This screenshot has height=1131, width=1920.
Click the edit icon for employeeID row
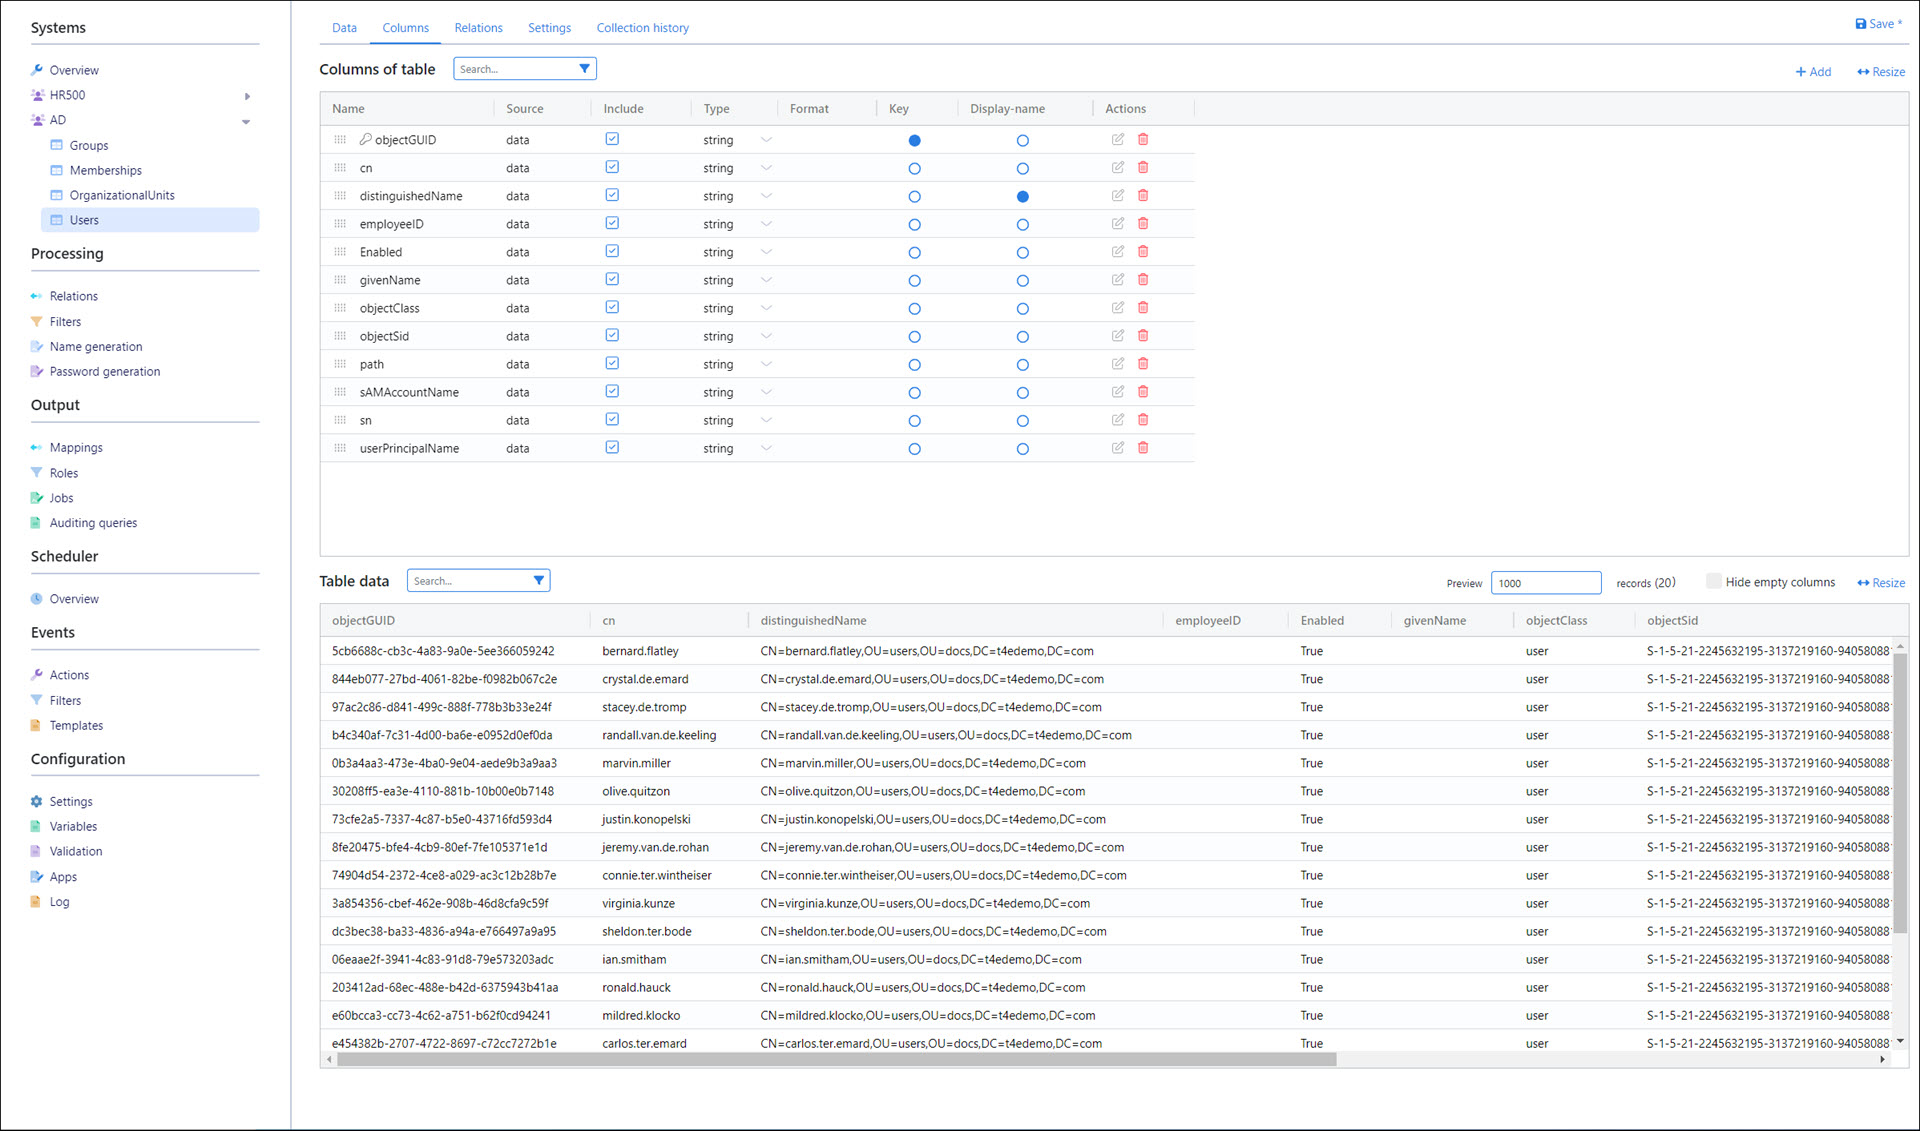[1118, 224]
